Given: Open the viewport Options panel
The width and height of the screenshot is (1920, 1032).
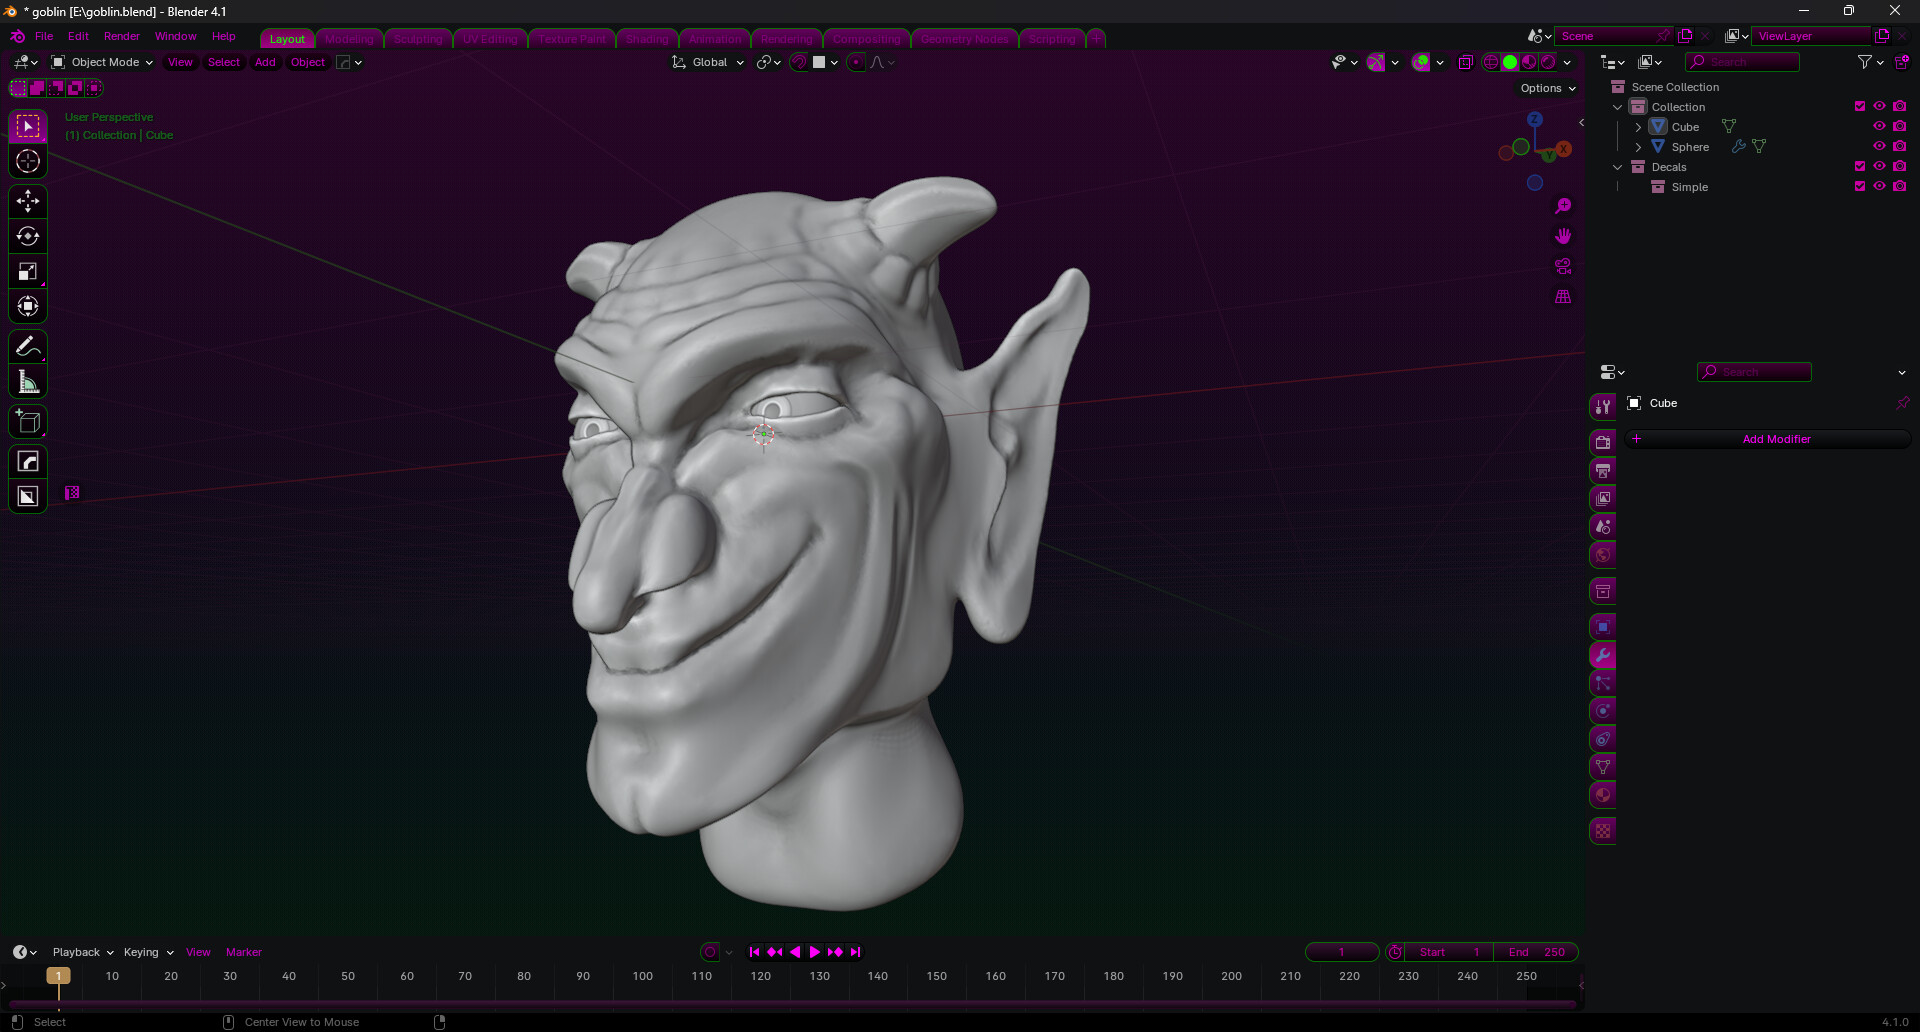Looking at the screenshot, I should 1546,88.
